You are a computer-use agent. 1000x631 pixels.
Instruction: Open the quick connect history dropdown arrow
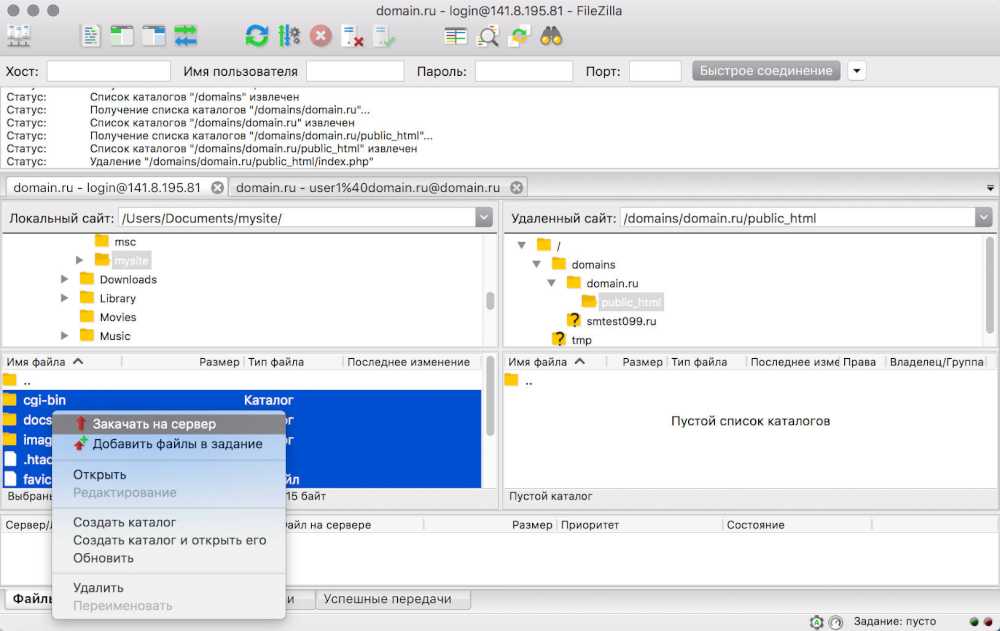(857, 71)
